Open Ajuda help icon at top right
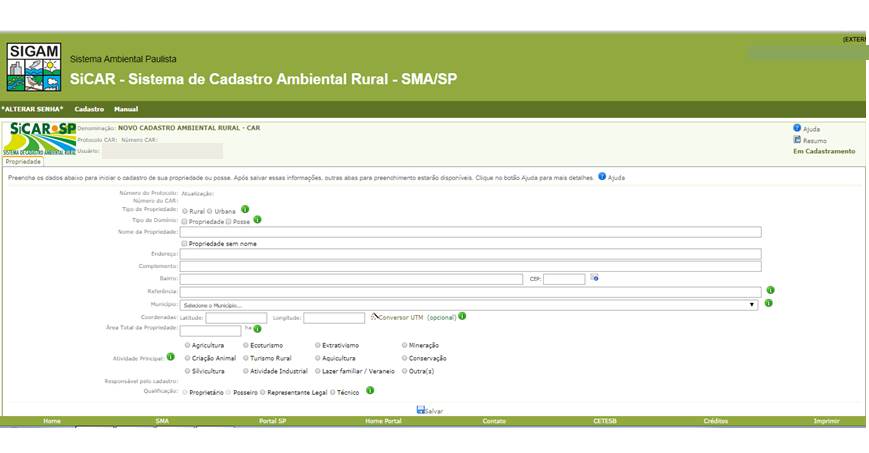Image resolution: width=869 pixels, height=453 pixels. (797, 128)
